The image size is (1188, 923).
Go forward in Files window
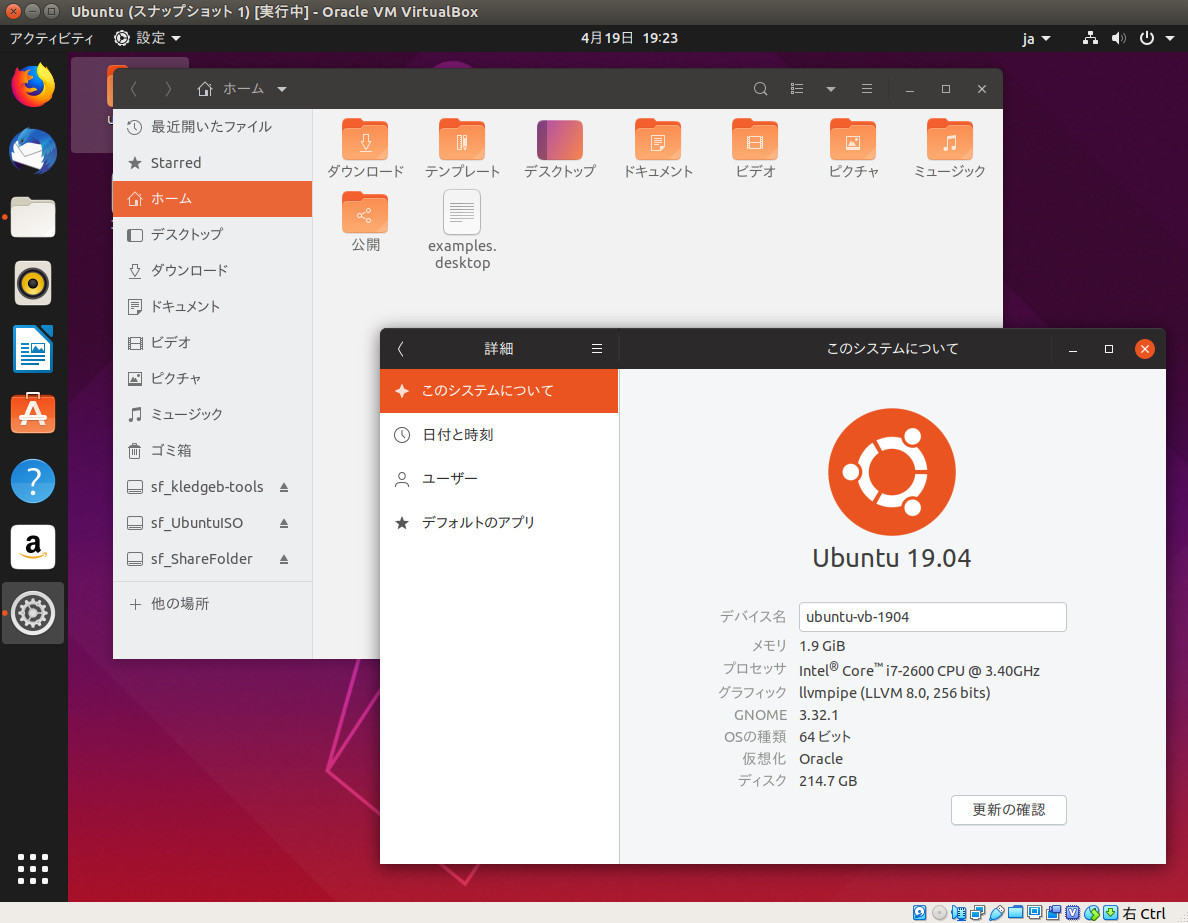(168, 89)
